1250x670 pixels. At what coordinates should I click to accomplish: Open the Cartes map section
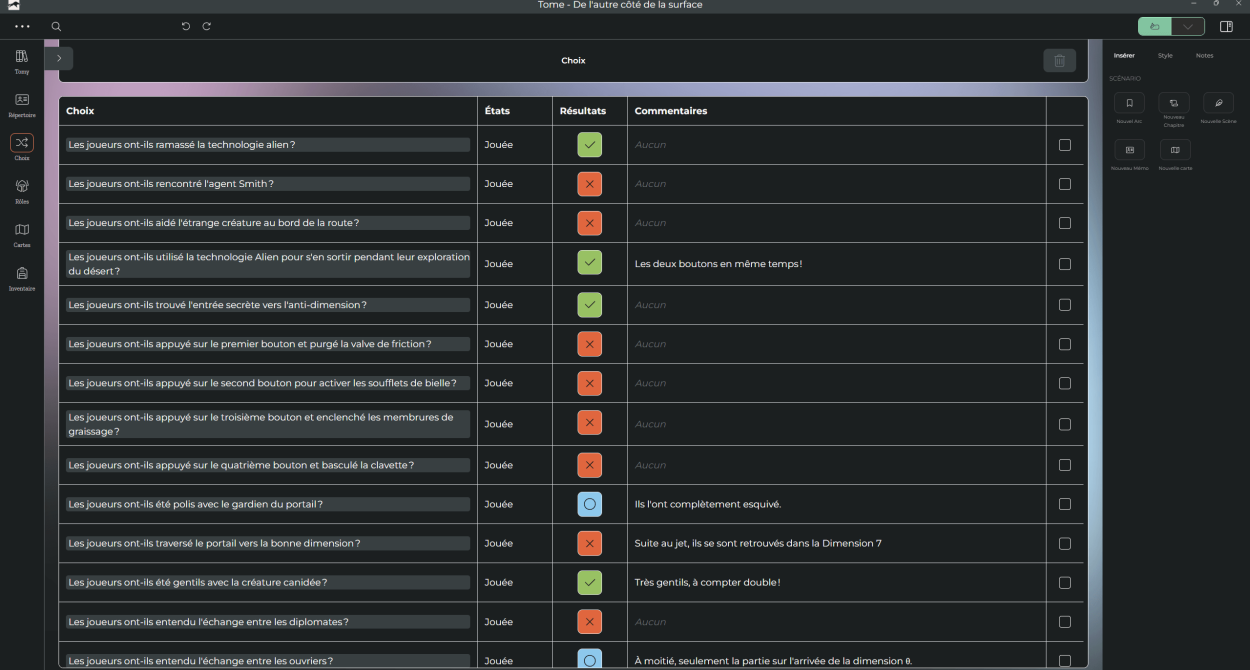point(22,231)
